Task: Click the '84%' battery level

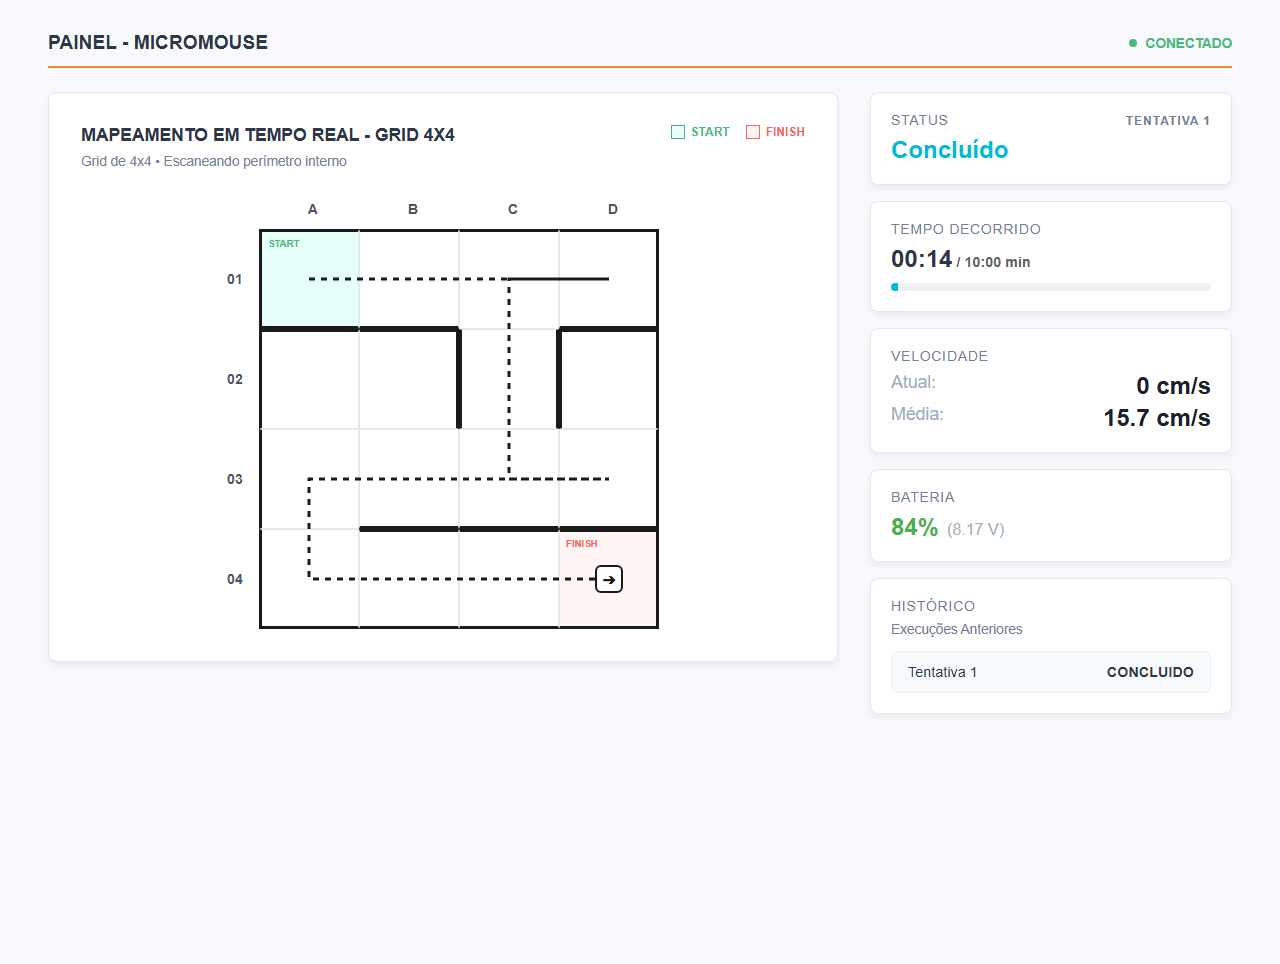Action: point(914,527)
